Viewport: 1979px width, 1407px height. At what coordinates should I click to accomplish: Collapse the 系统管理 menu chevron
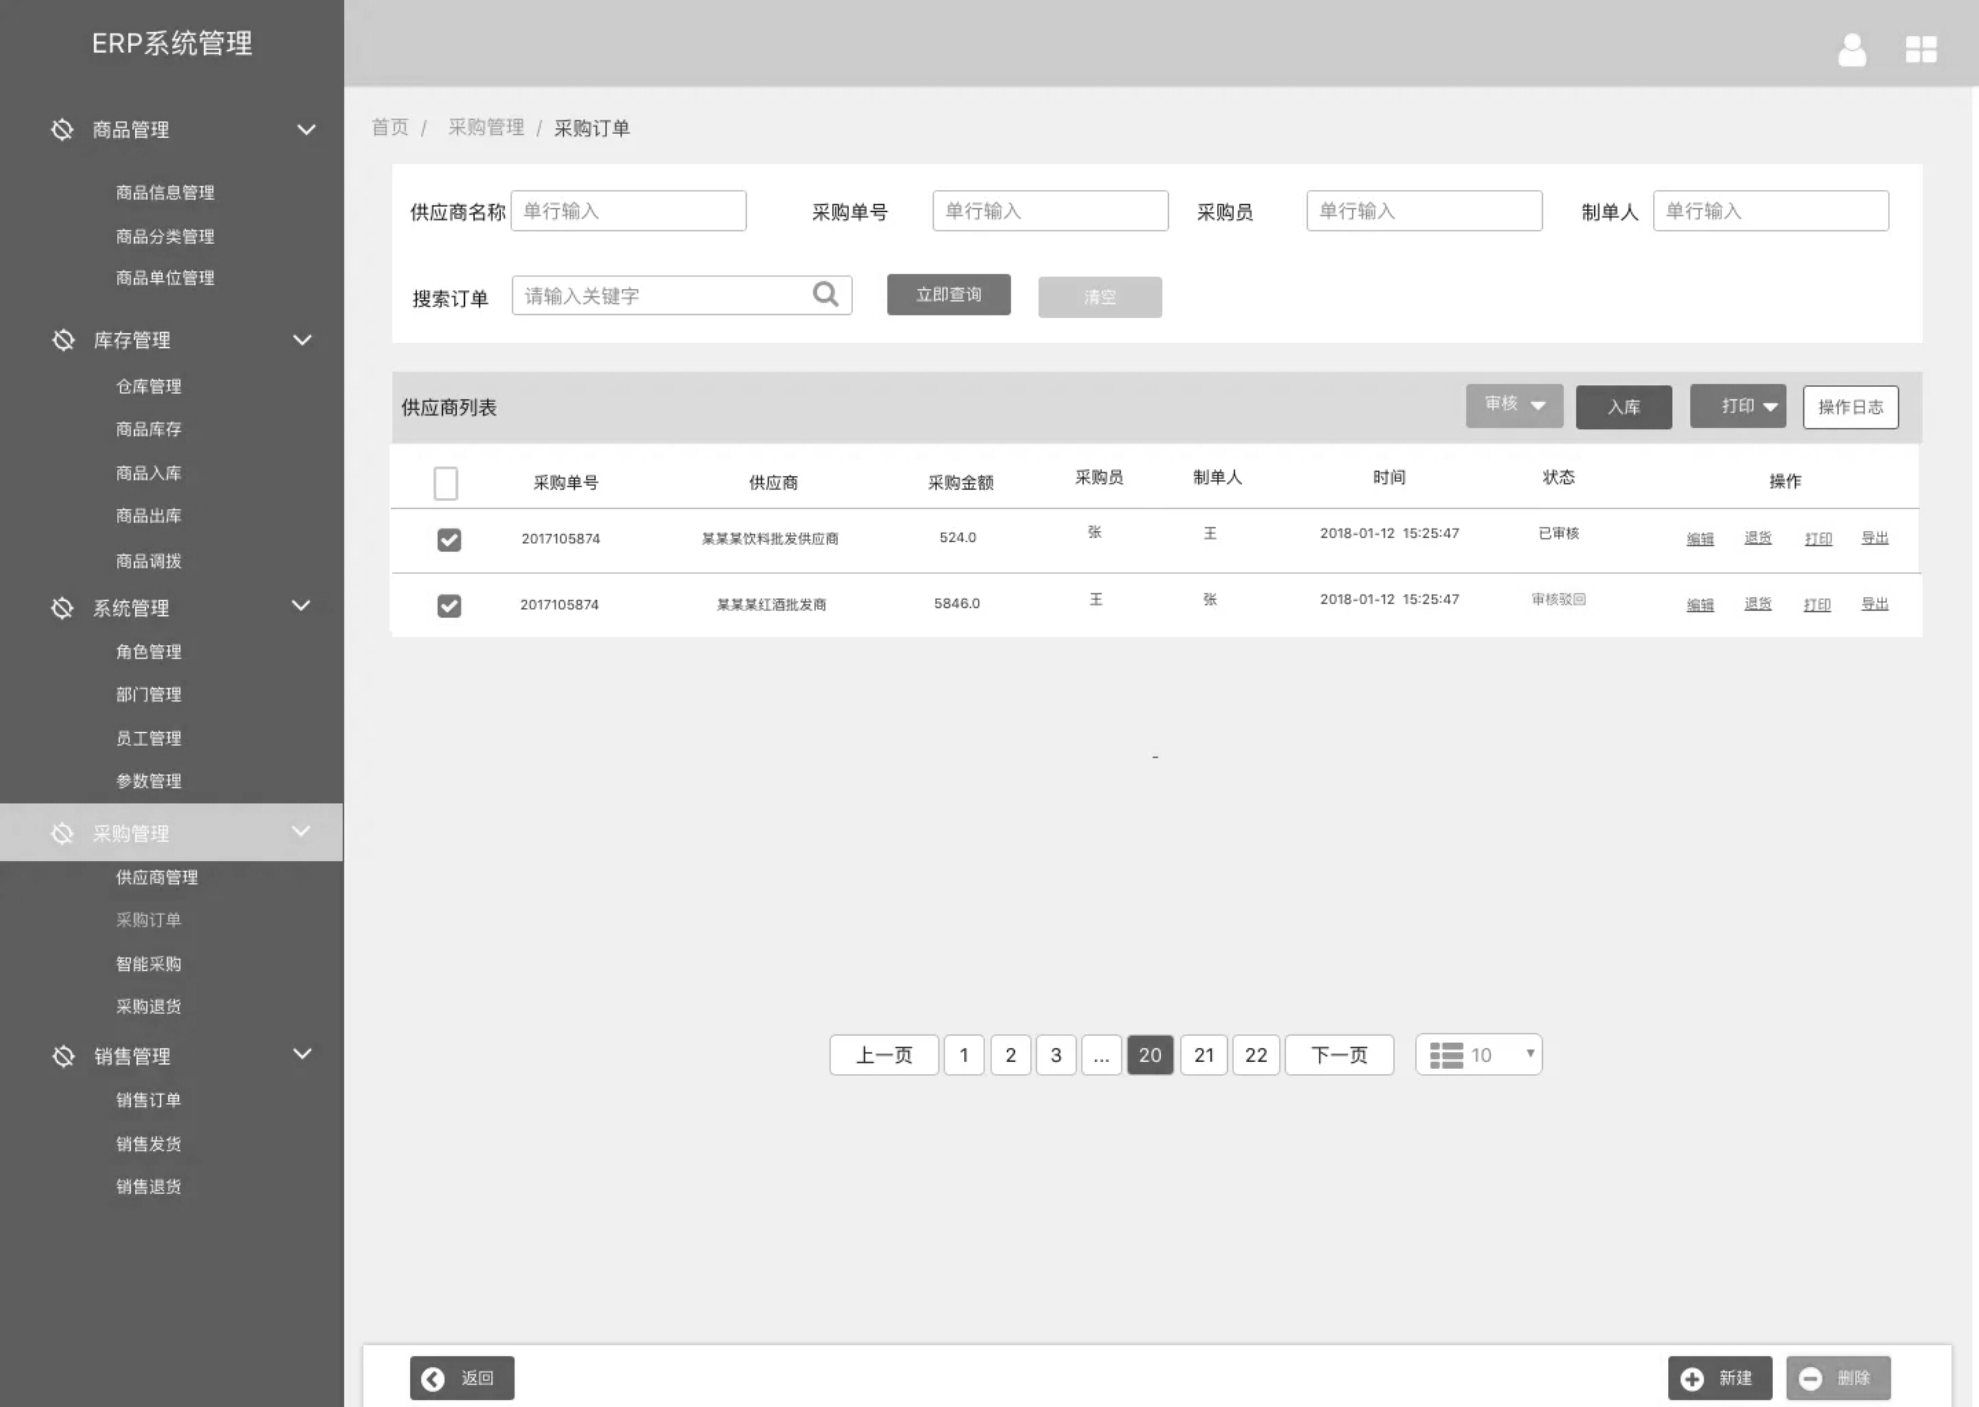(x=301, y=605)
